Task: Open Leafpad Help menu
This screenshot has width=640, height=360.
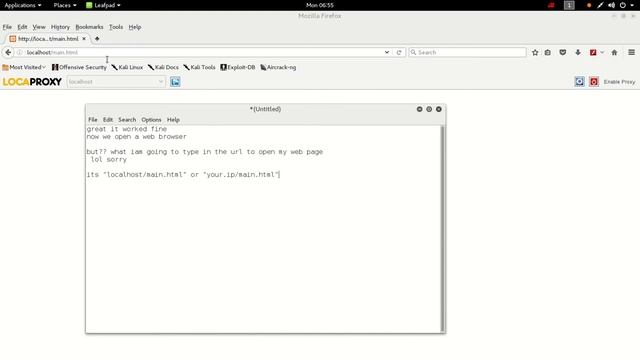Action: tap(173, 120)
